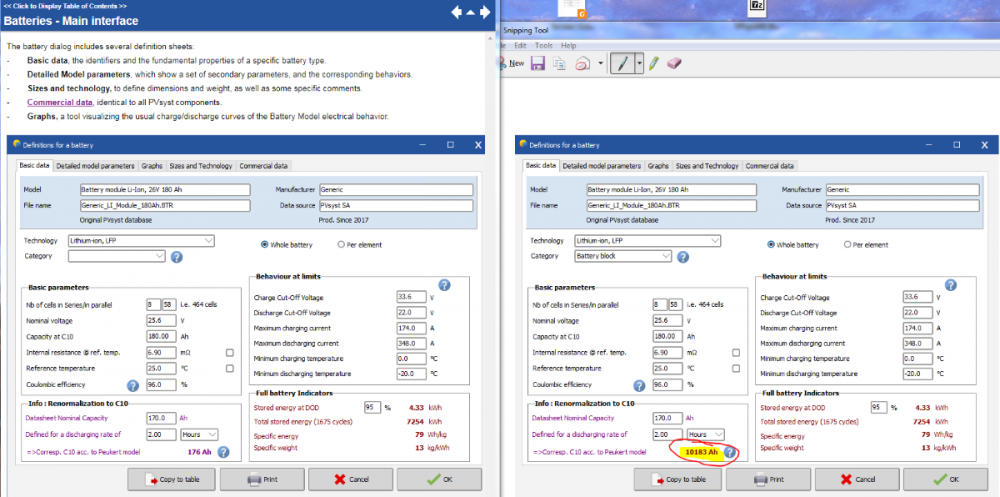
Task: Open the Send snip dropdown arrow
Action: pyautogui.click(x=600, y=63)
